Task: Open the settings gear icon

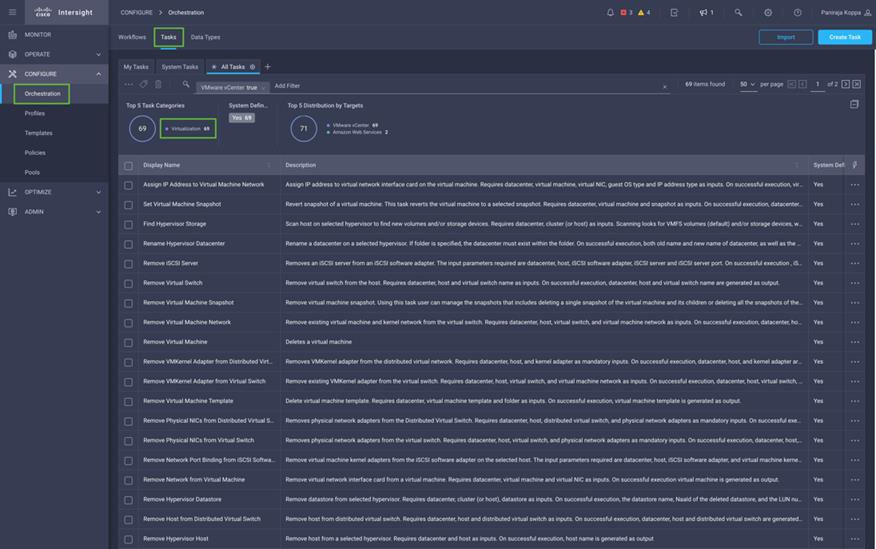Action: click(768, 12)
